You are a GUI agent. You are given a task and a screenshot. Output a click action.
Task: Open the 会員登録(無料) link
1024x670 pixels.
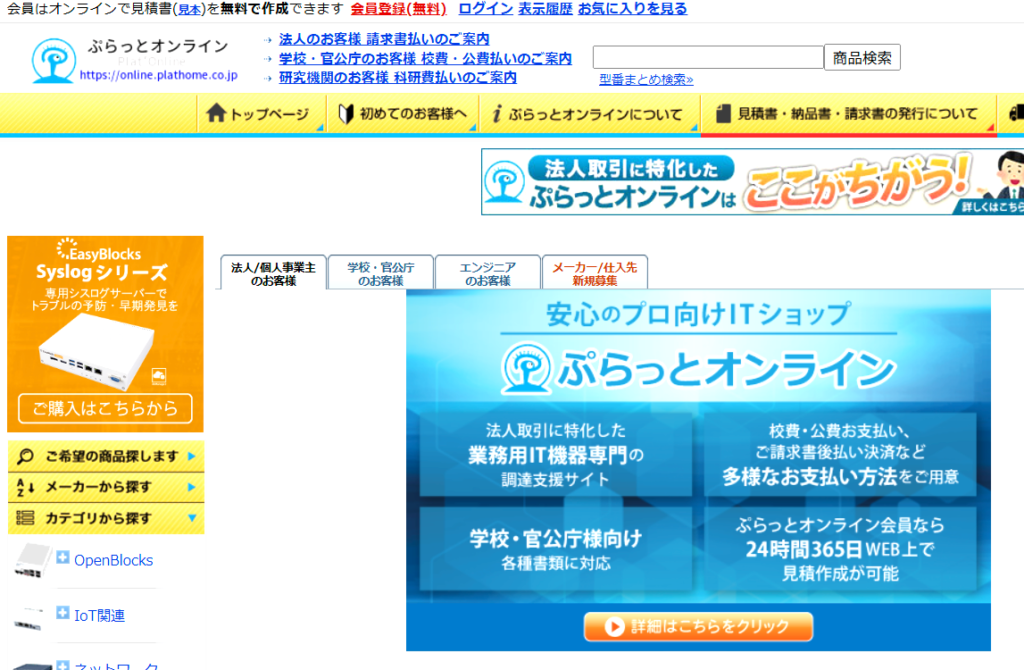click(x=398, y=8)
